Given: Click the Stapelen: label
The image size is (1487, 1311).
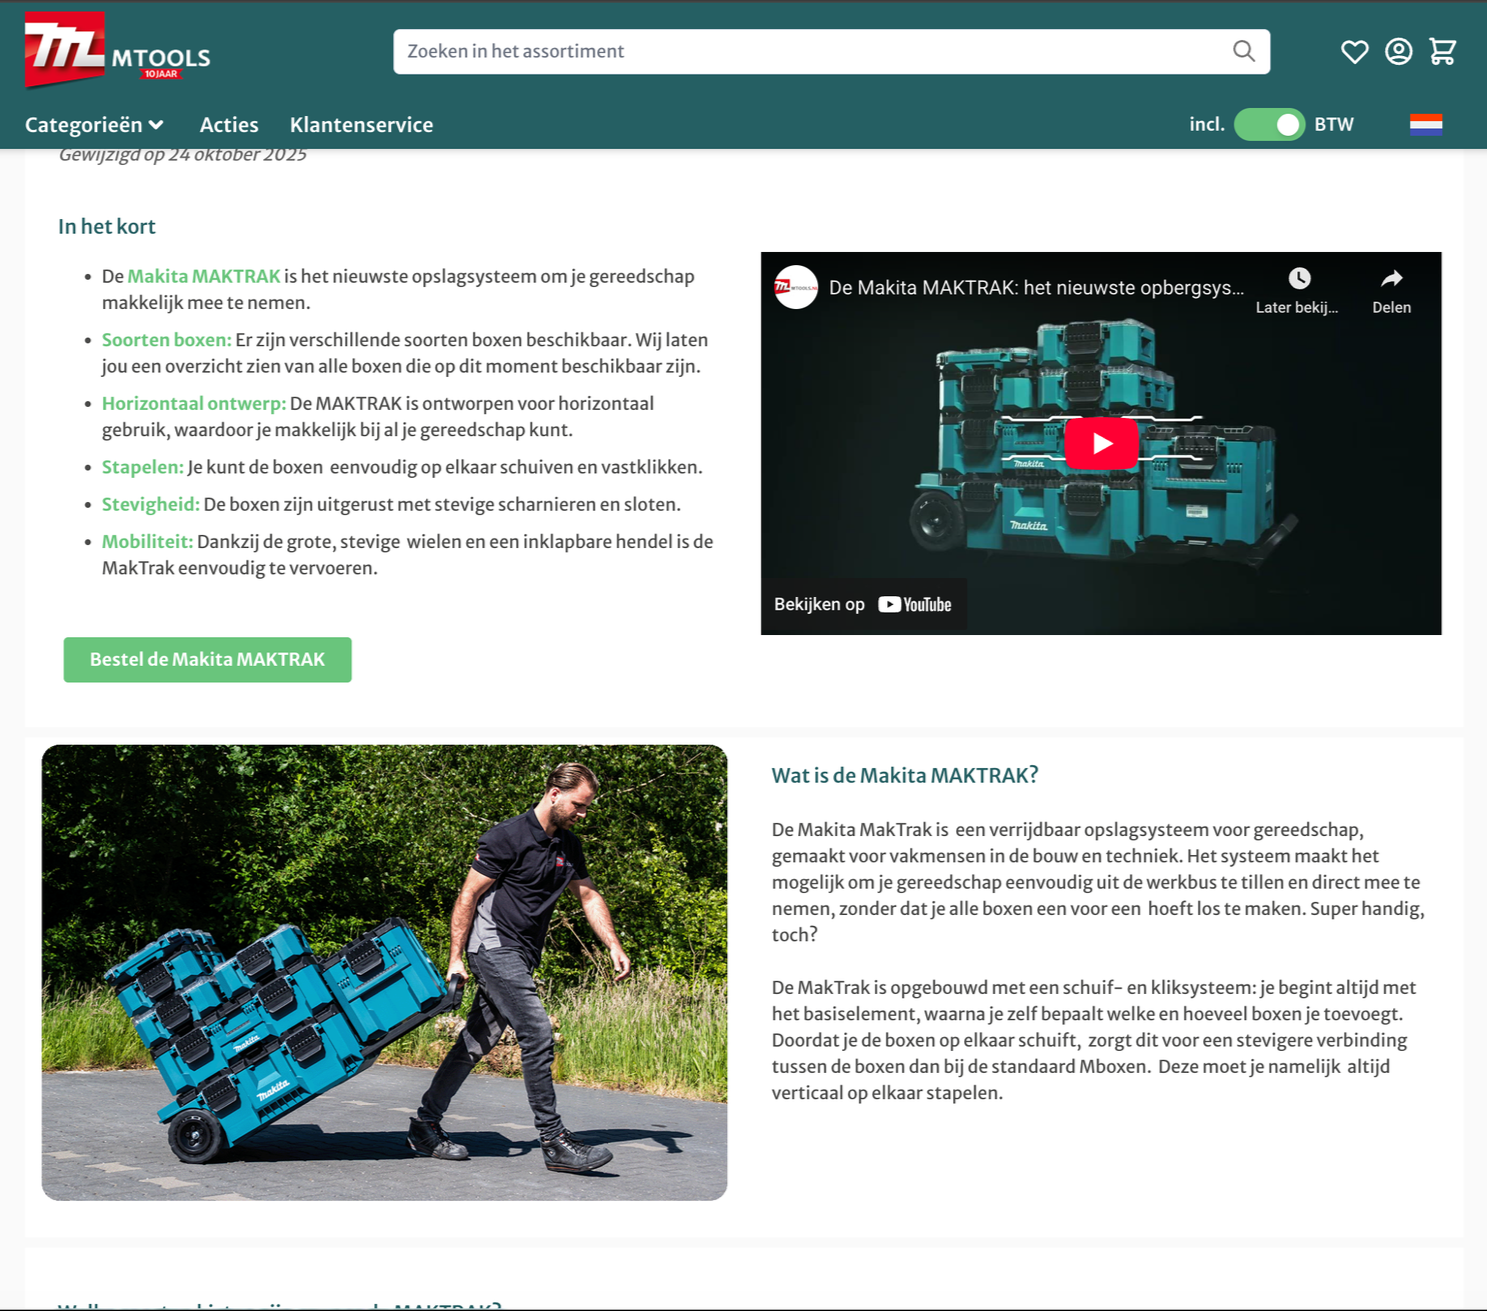Looking at the screenshot, I should tap(143, 467).
